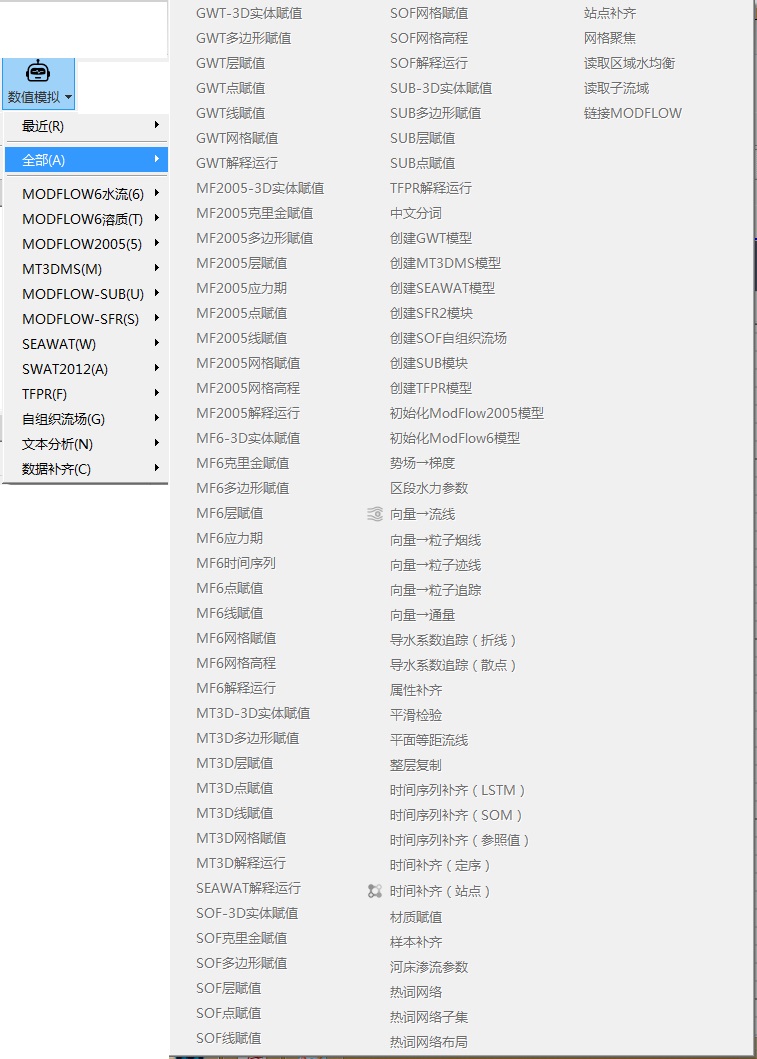Select SOF线赋值
This screenshot has height=1059, width=757.
pyautogui.click(x=228, y=1037)
